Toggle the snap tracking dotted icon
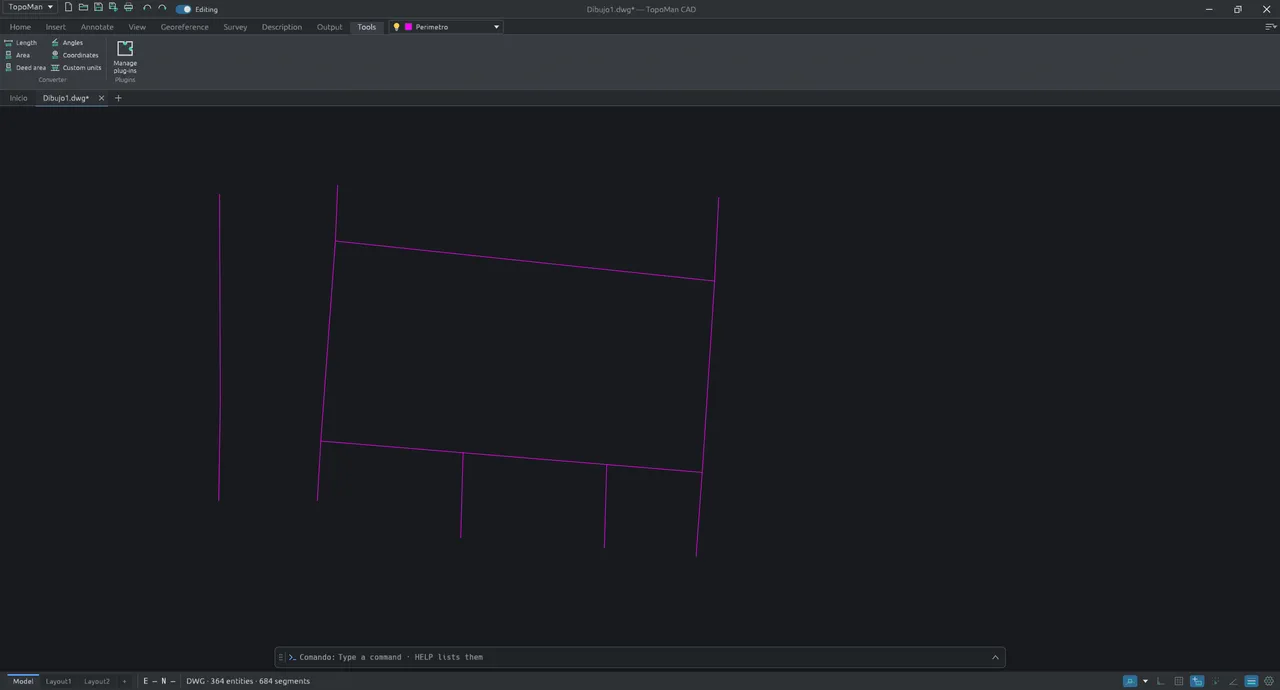The width and height of the screenshot is (1280, 690). (x=1215, y=681)
